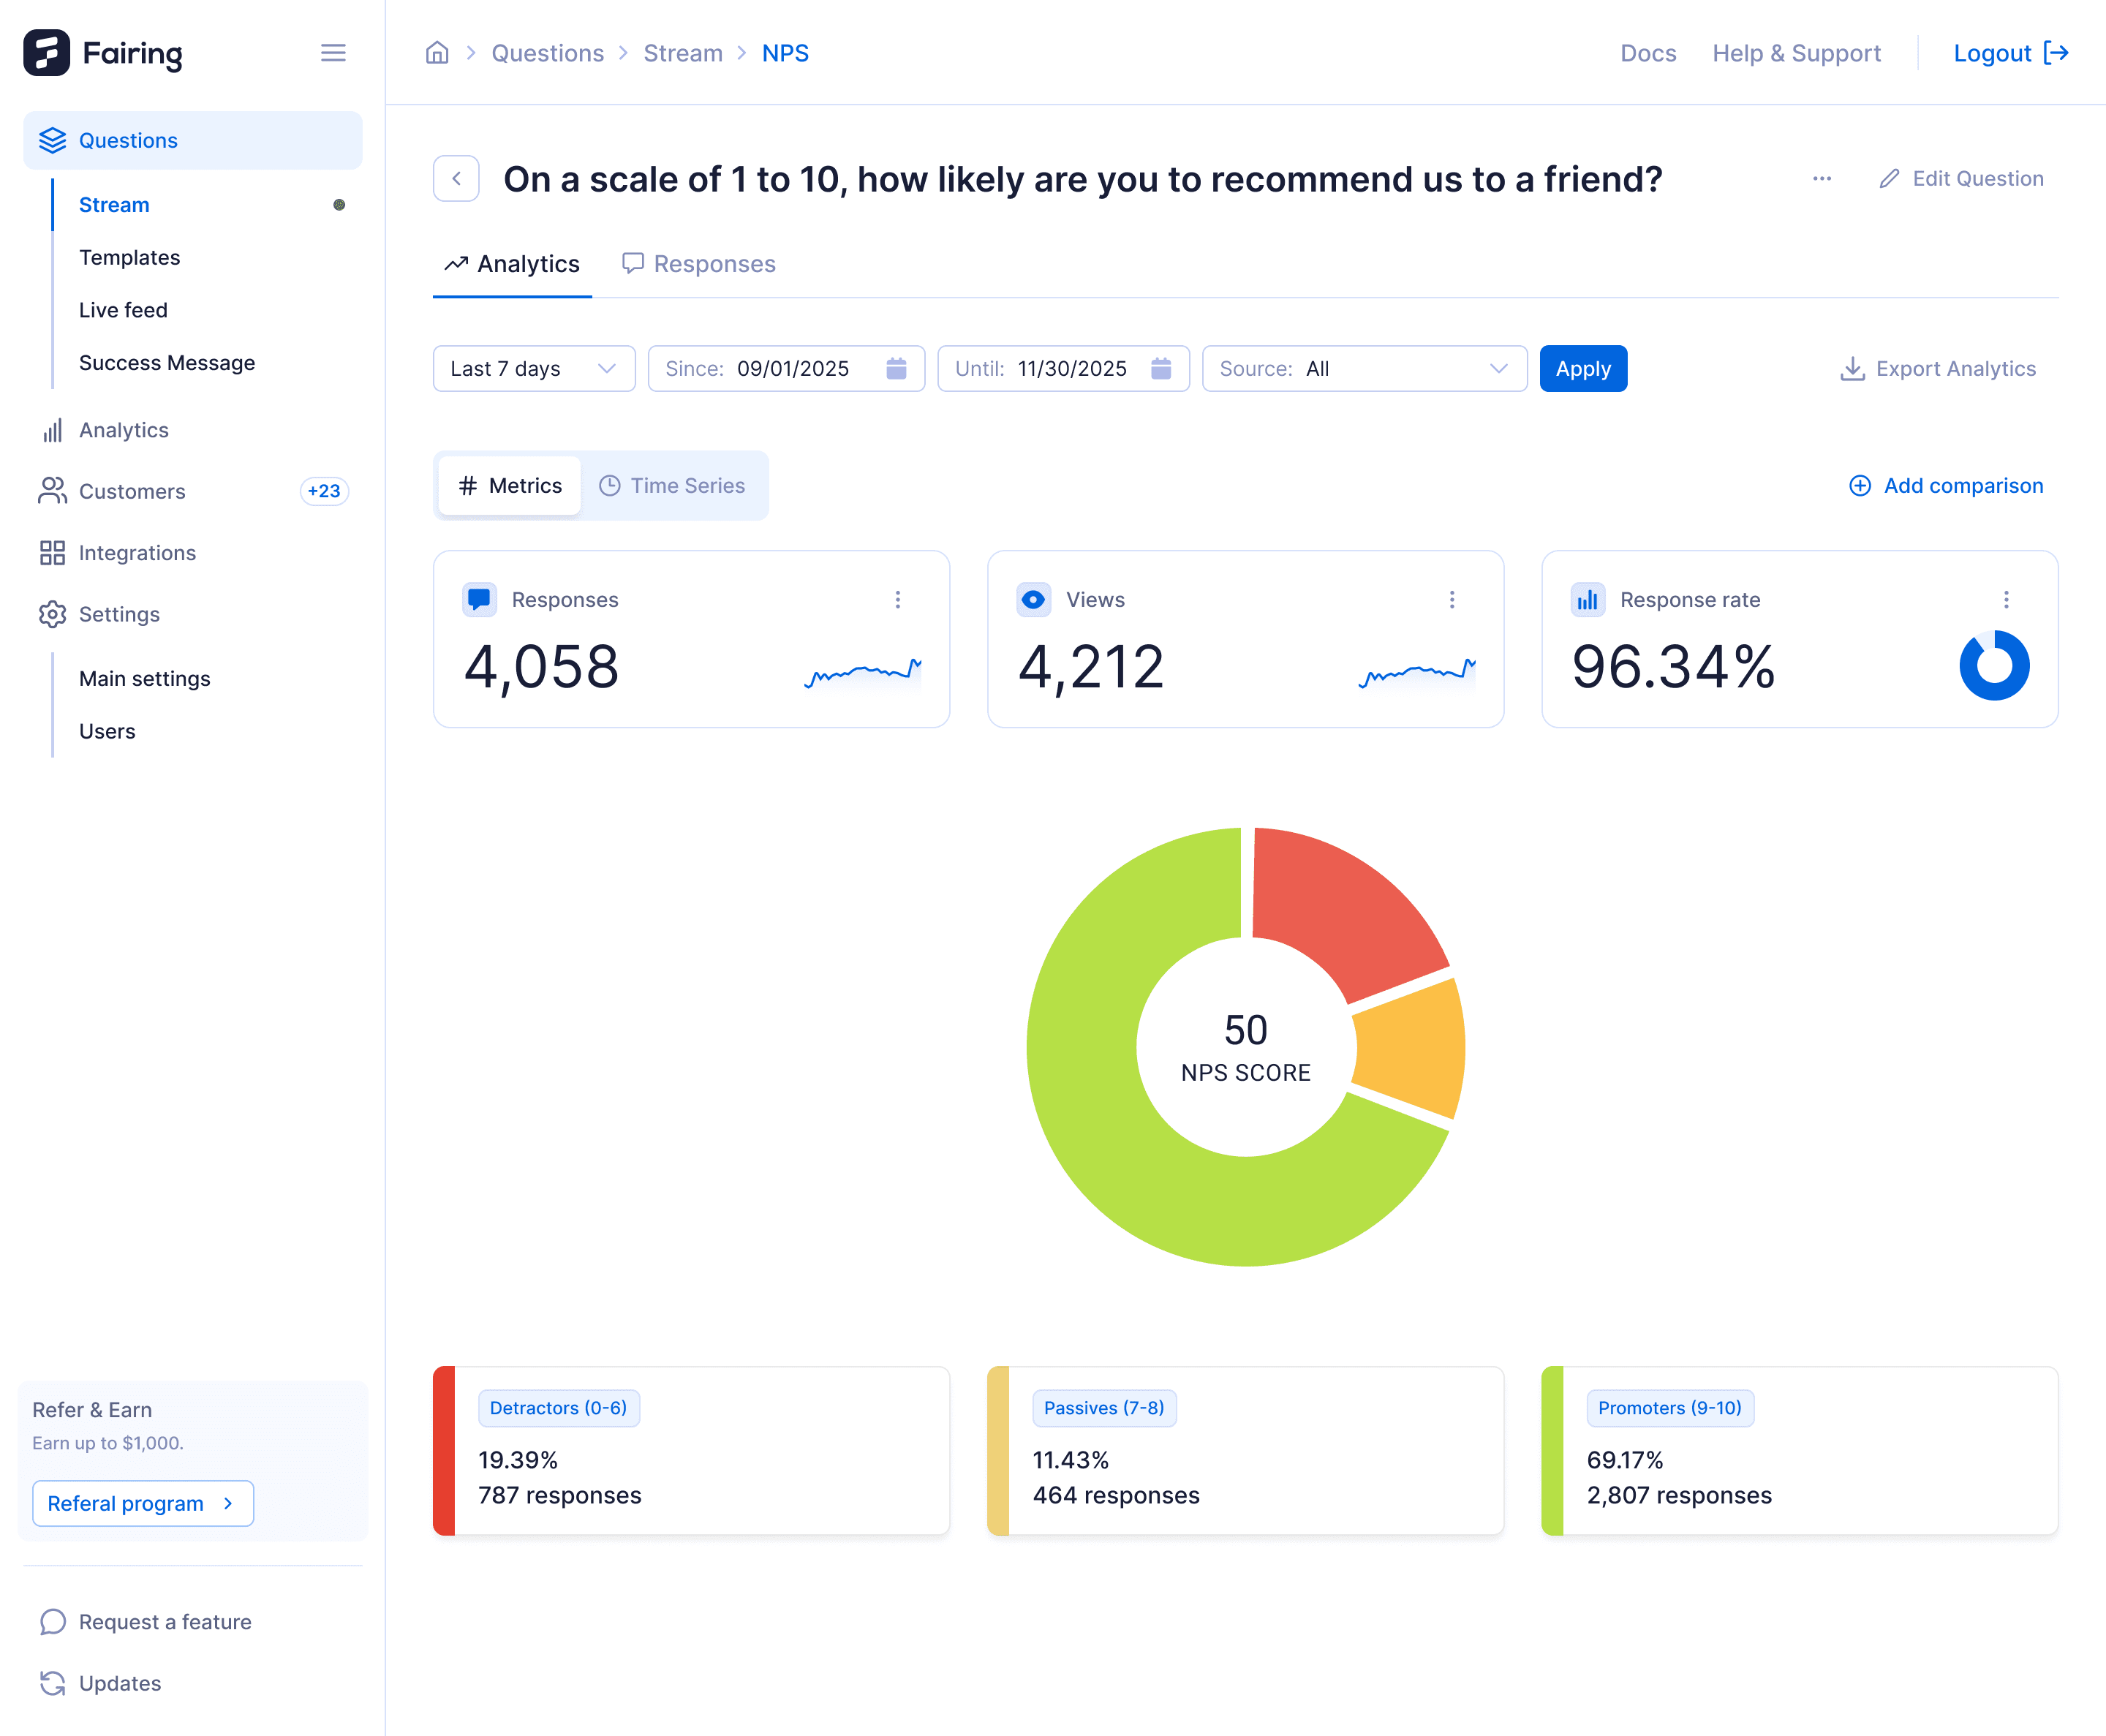Click the green Promoters donut segment
This screenshot has height=1736, width=2106.
pyautogui.click(x=1110, y=1140)
